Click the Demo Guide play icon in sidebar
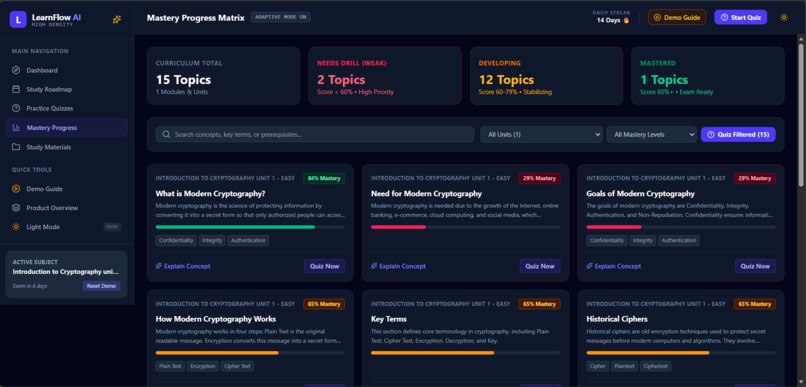Screen dimensions: 806x387 point(16,189)
